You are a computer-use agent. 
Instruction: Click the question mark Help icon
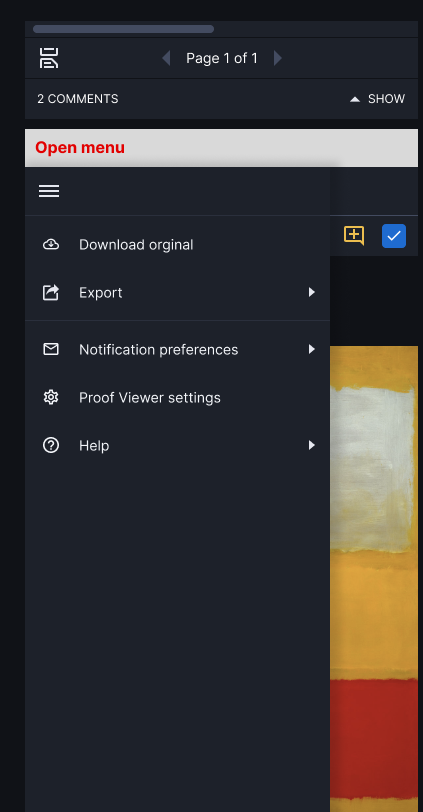tap(51, 445)
